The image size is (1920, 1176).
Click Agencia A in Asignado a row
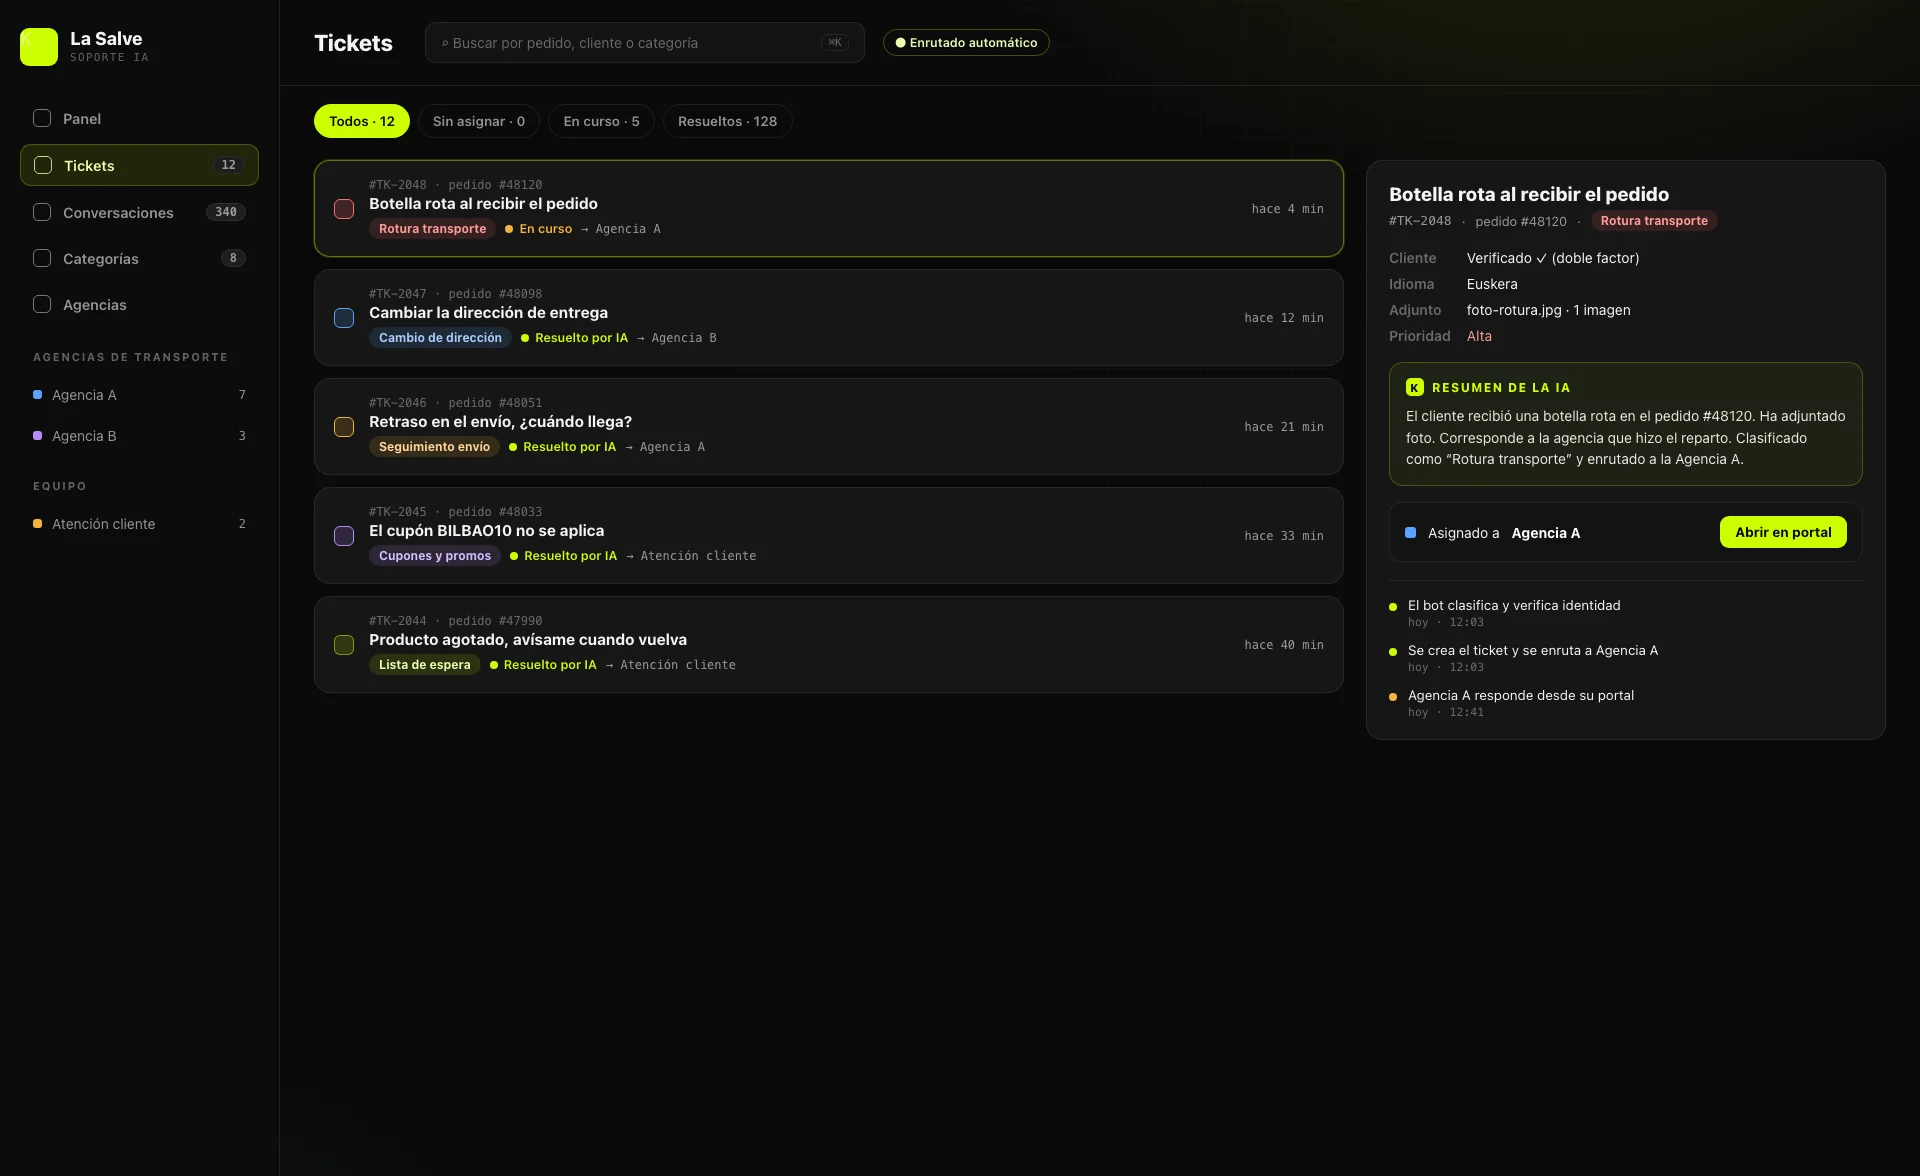tap(1545, 533)
